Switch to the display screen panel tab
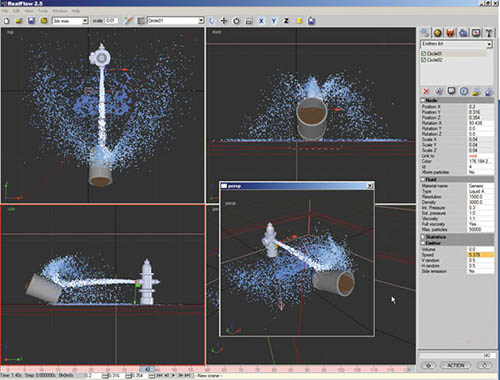This screenshot has height=380, width=500. (476, 33)
